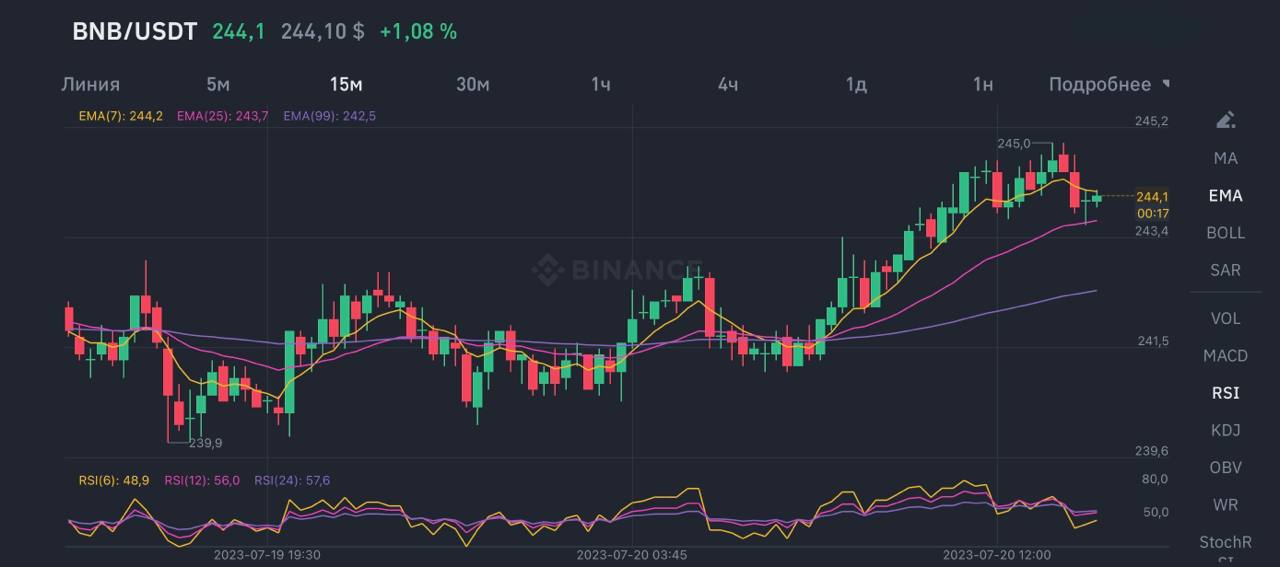Toggle the EMA overlay indicator

1225,195
